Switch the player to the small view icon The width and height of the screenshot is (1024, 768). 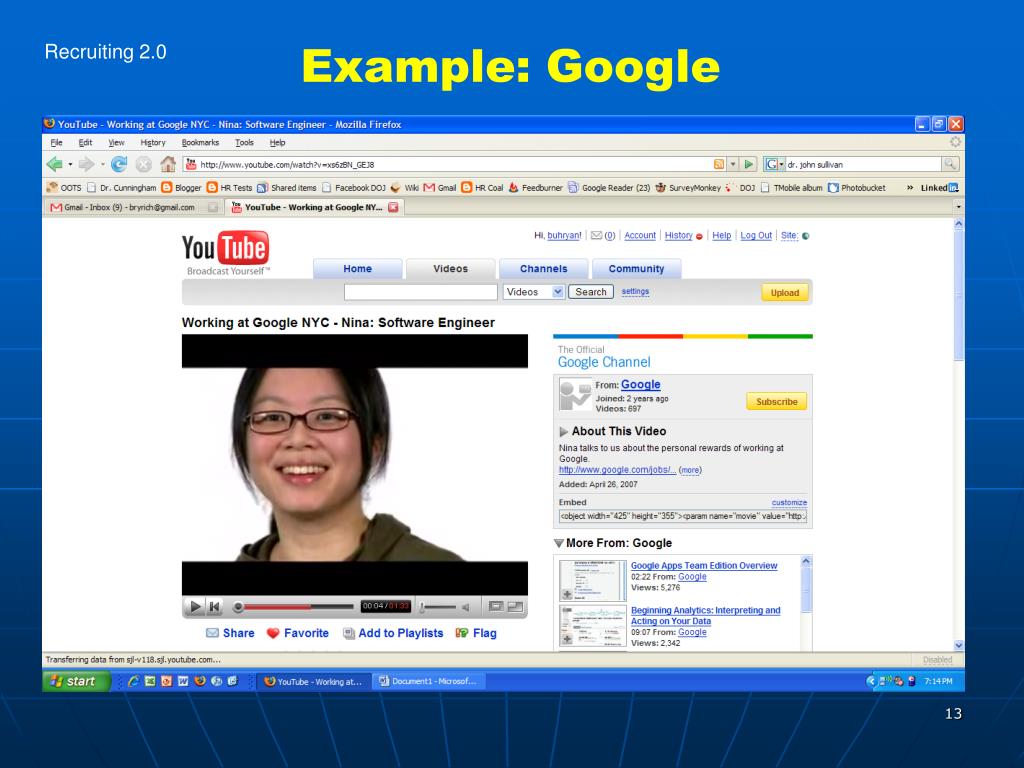[496, 607]
